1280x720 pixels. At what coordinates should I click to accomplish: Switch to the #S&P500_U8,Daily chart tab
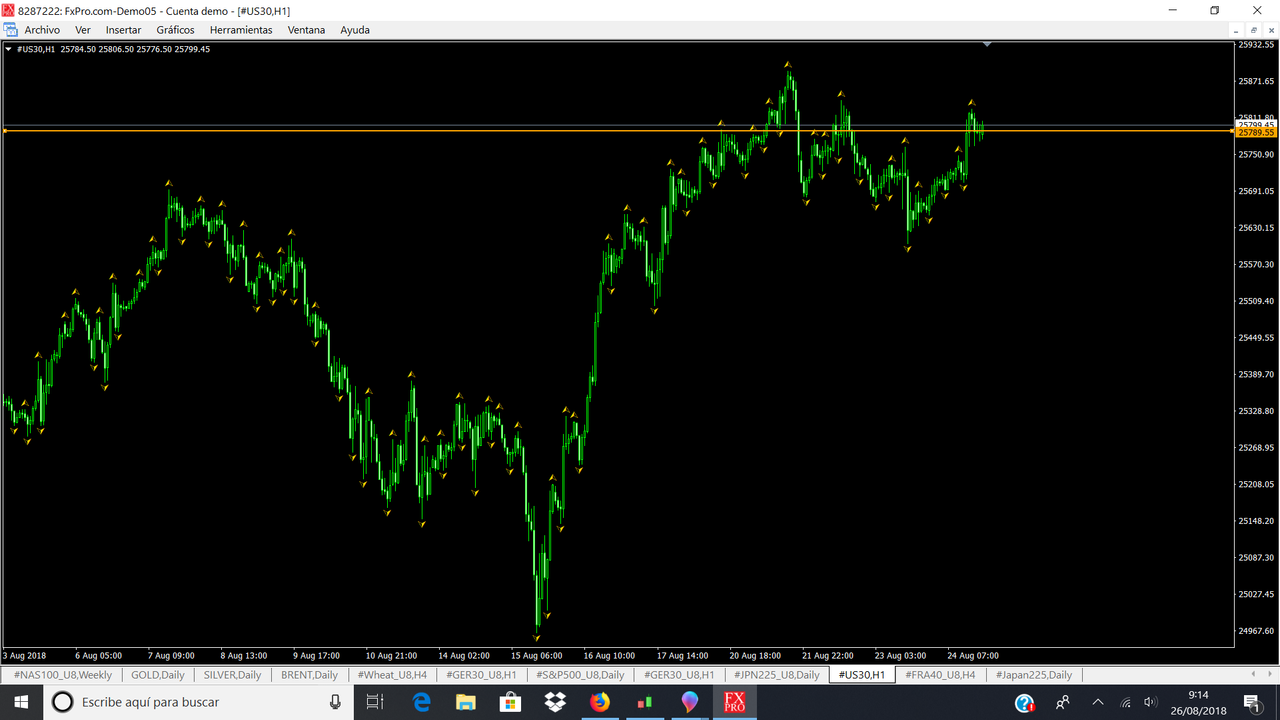click(x=580, y=674)
